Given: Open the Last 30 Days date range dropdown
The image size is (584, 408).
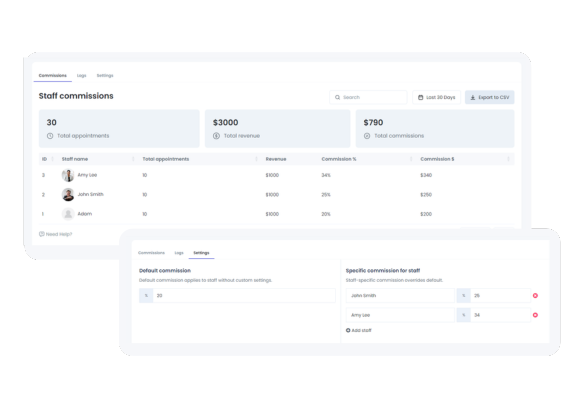Looking at the screenshot, I should 437,97.
